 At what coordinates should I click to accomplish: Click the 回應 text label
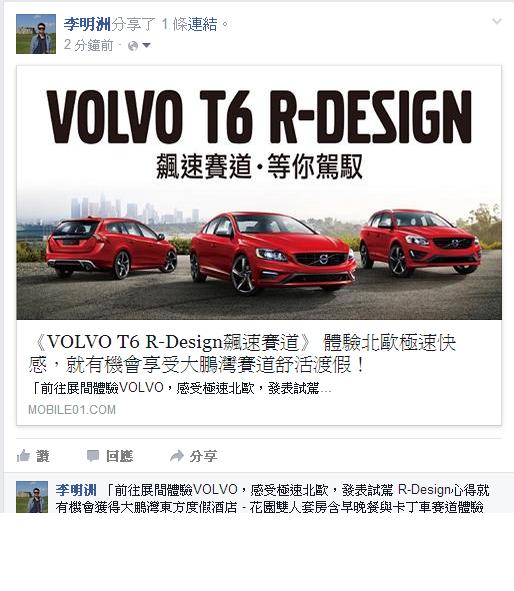(x=119, y=456)
